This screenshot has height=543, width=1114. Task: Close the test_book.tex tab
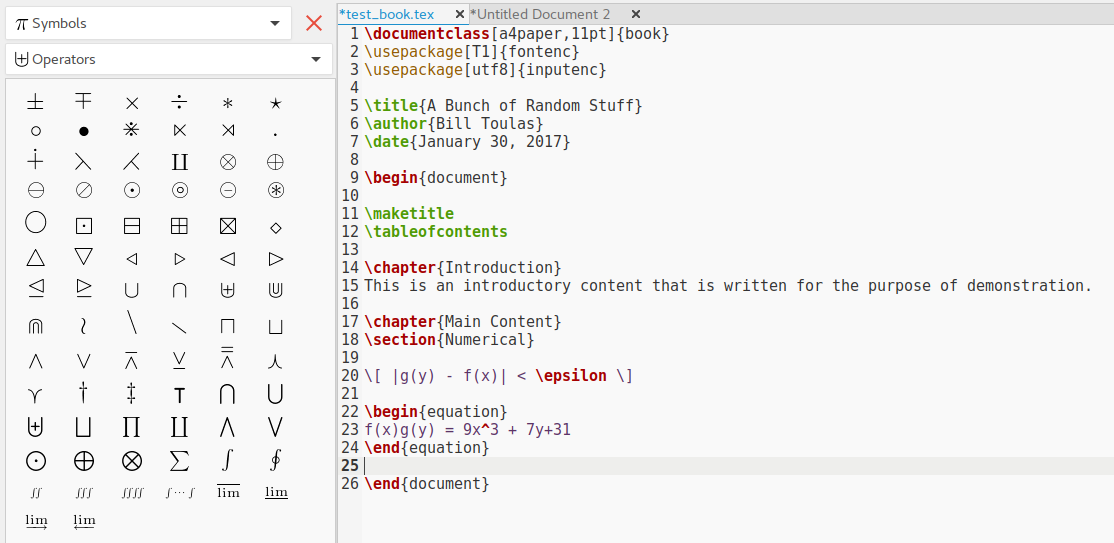[460, 14]
